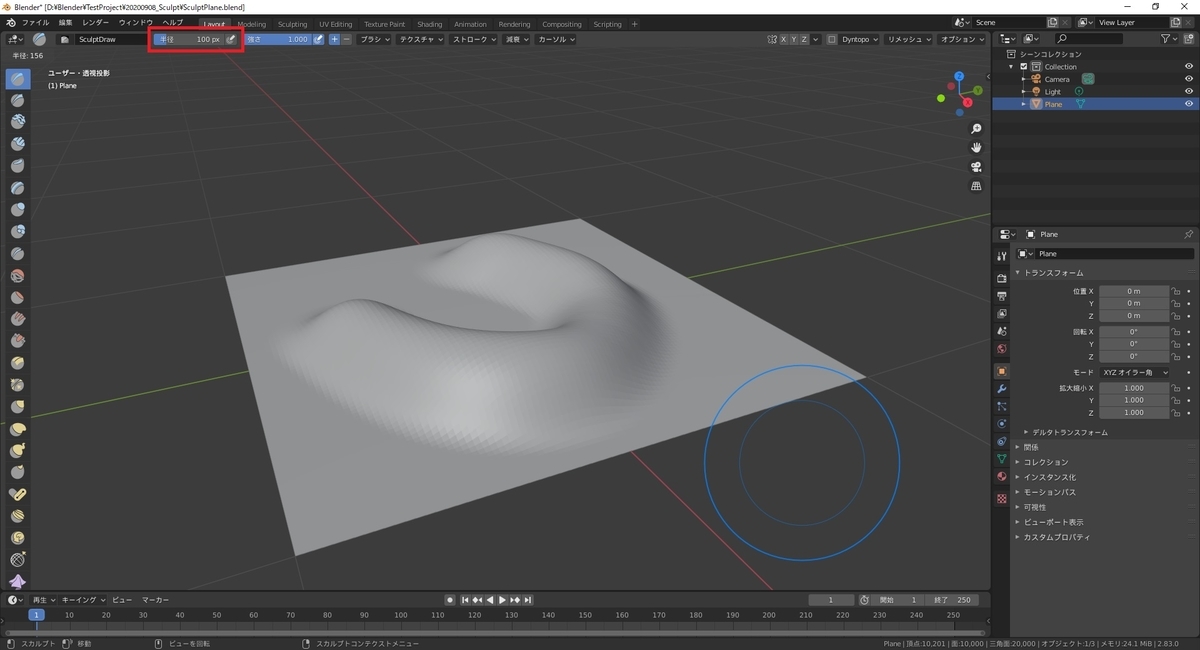
Task: Toggle Collection exclude checkbox in outliner
Action: coord(1023,66)
